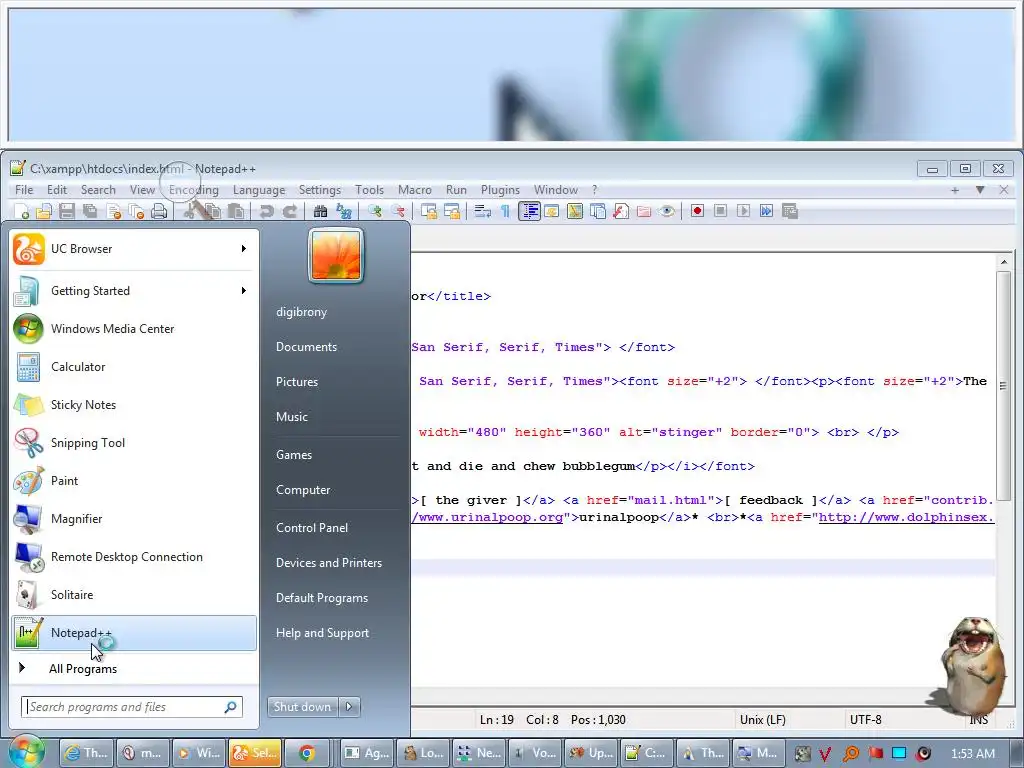
Task: Launch Magnifier from Start menu
Action: [134, 519]
